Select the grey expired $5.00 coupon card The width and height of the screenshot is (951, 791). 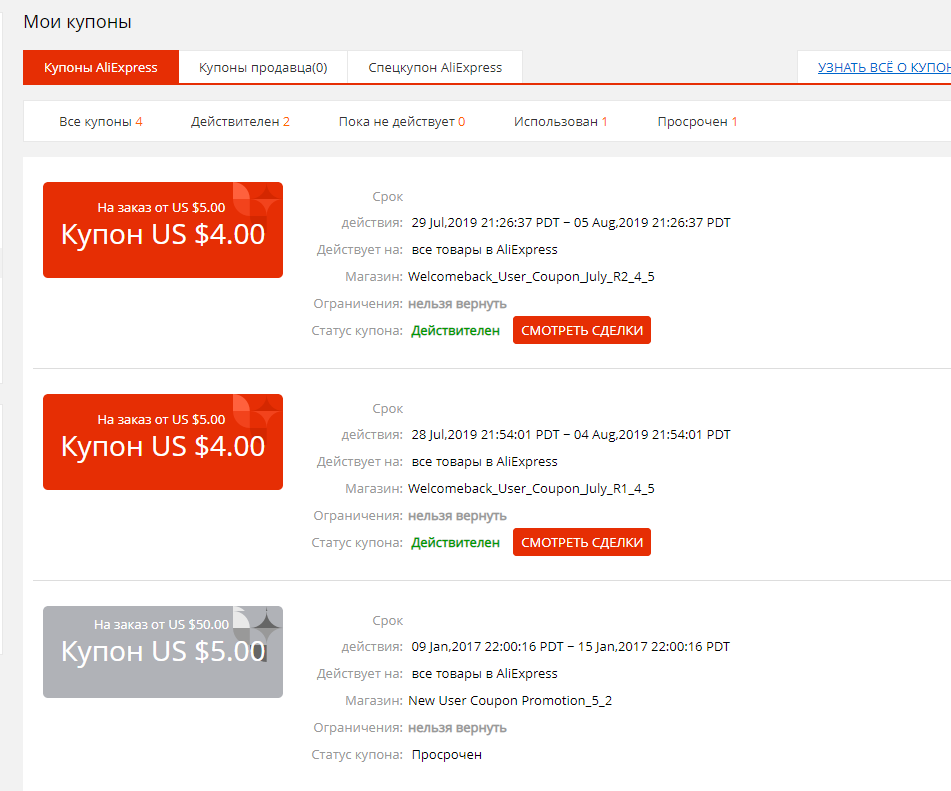coord(163,651)
